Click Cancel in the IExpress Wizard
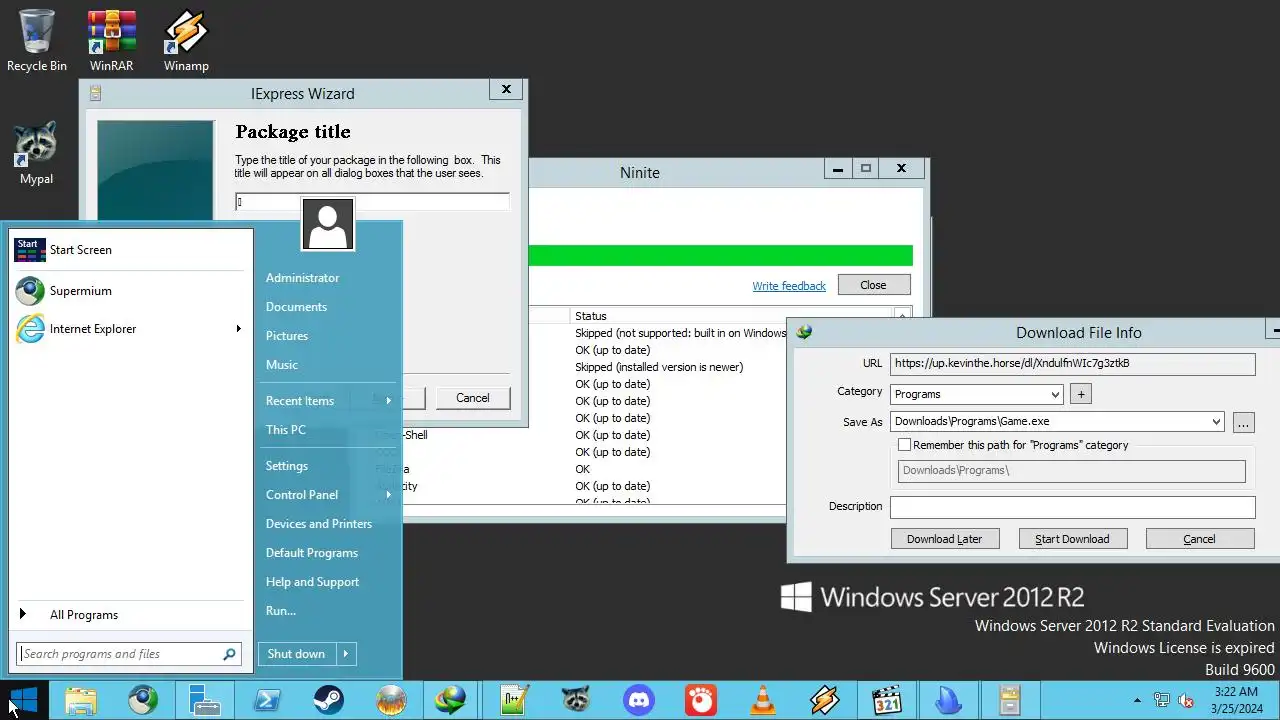This screenshot has height=720, width=1280. pos(473,398)
